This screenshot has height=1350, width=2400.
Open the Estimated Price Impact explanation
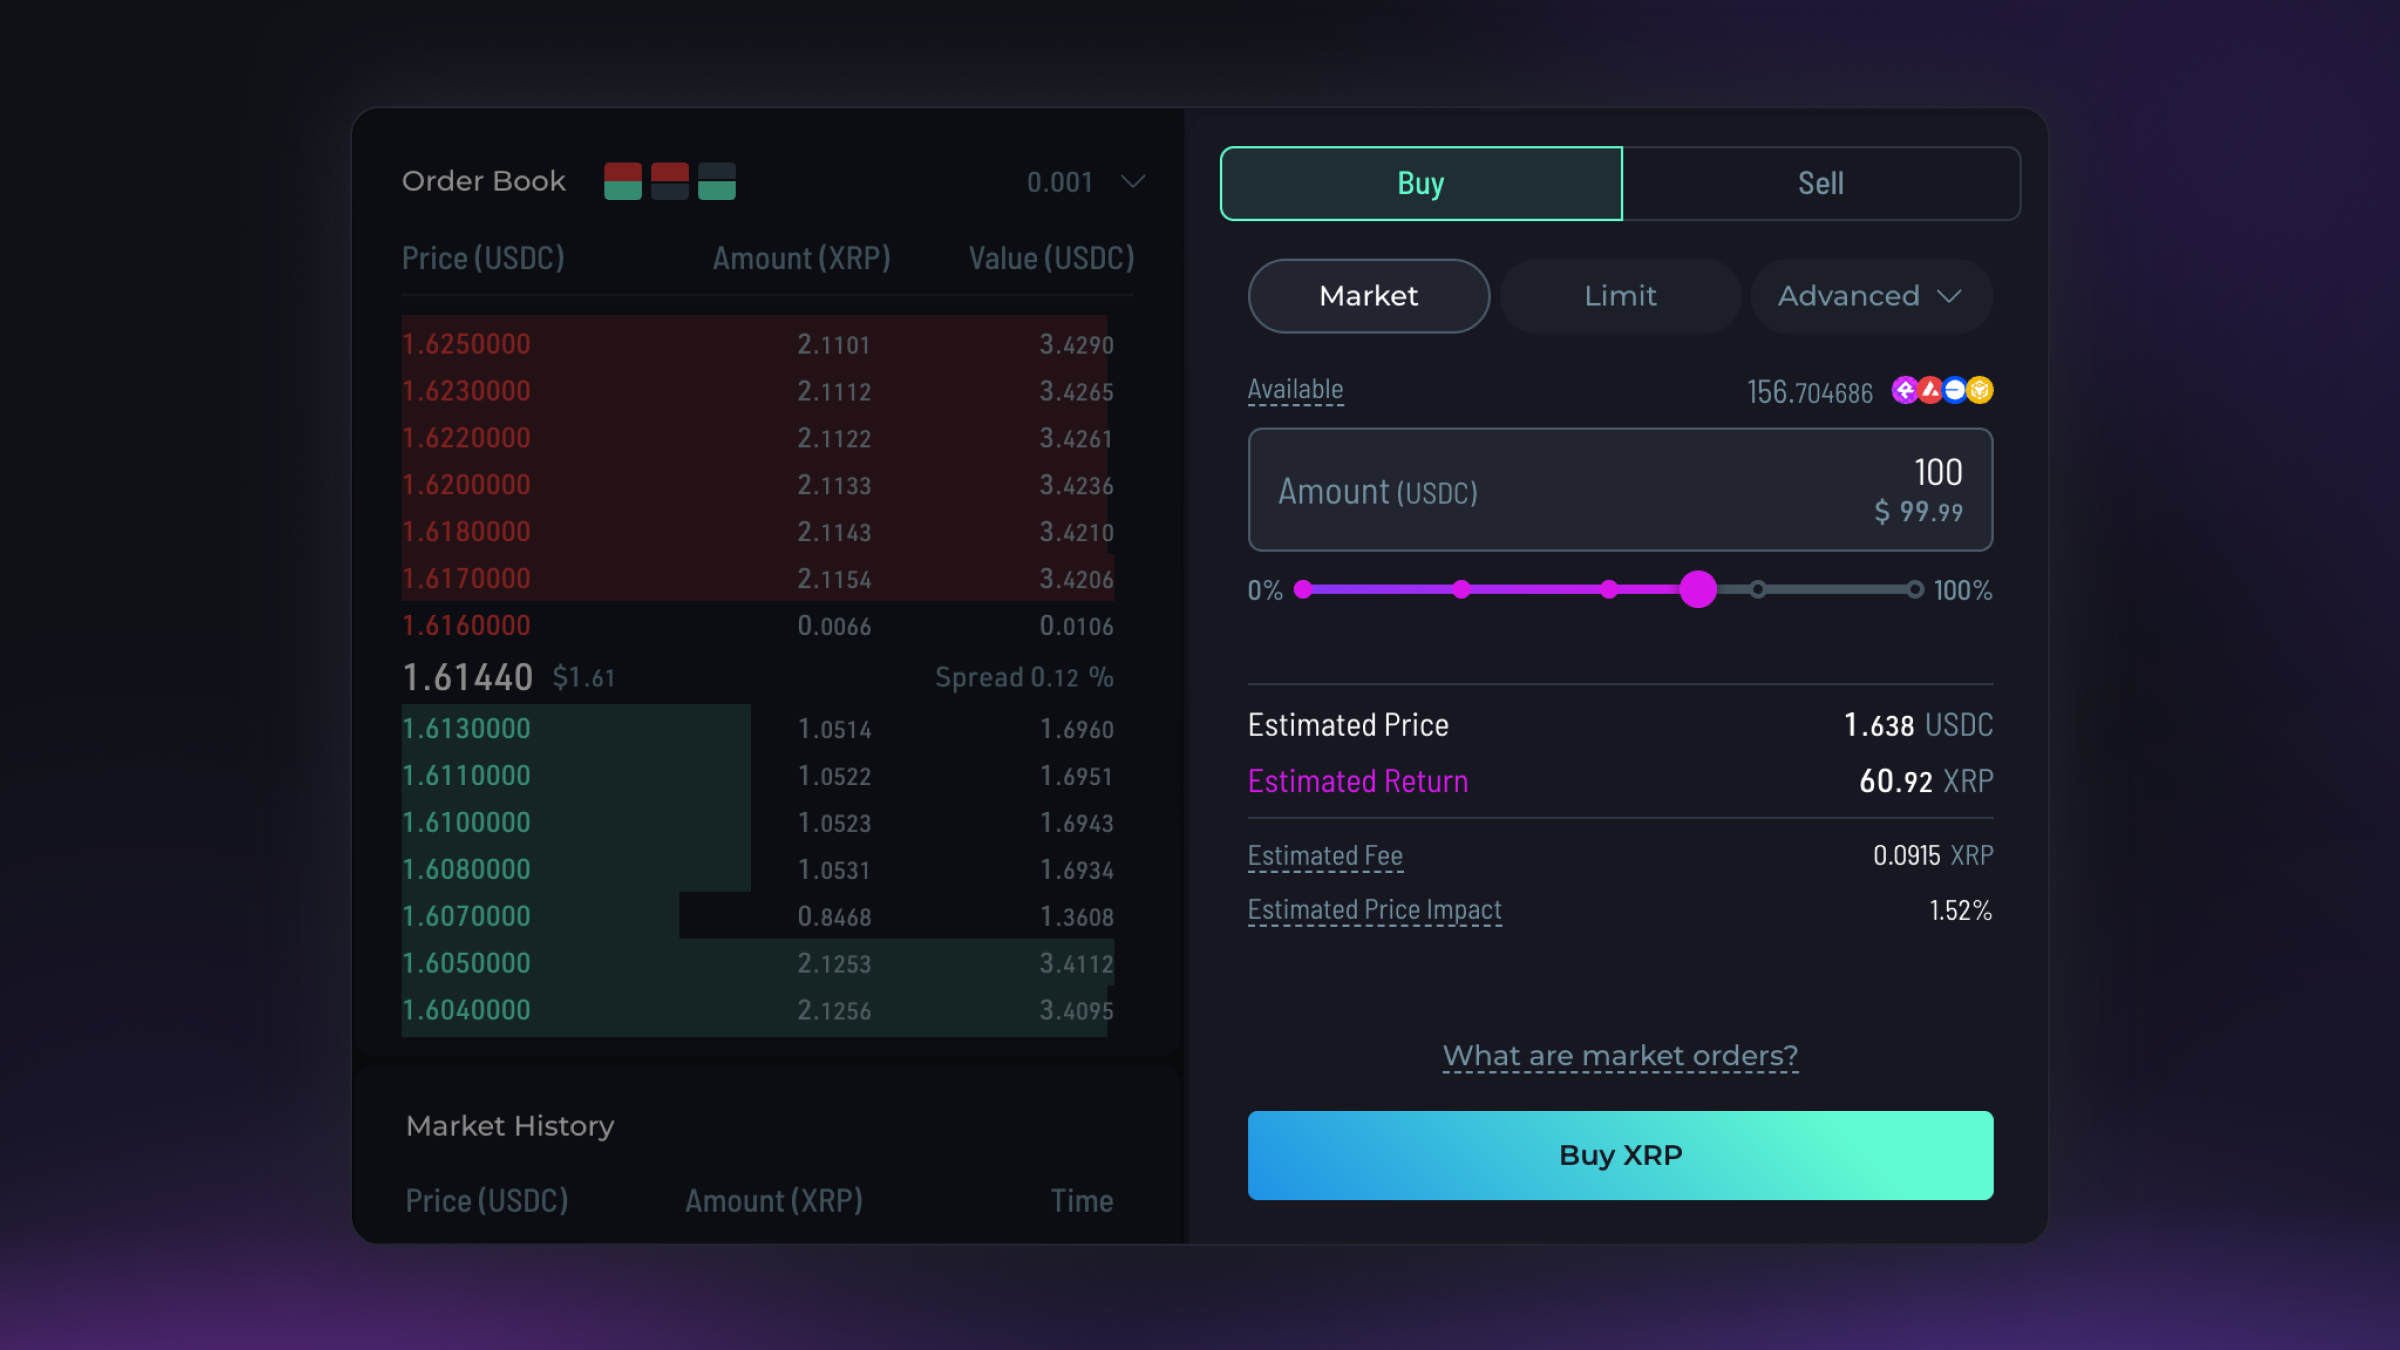1375,910
